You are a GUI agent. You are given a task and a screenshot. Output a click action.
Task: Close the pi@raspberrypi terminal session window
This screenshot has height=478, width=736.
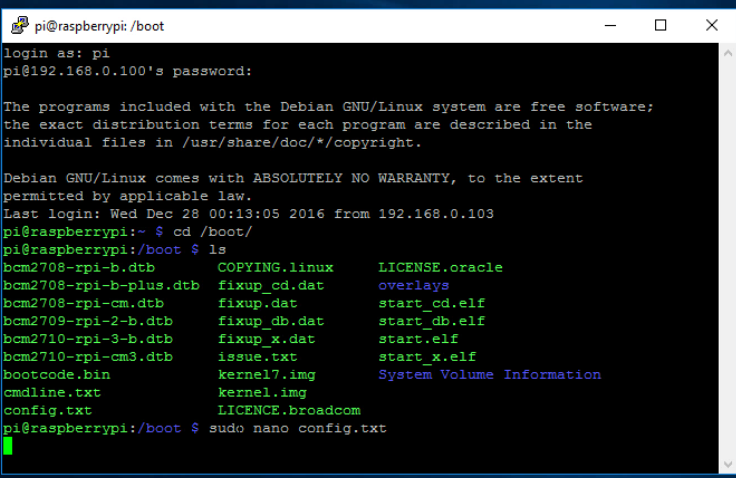pos(711,26)
